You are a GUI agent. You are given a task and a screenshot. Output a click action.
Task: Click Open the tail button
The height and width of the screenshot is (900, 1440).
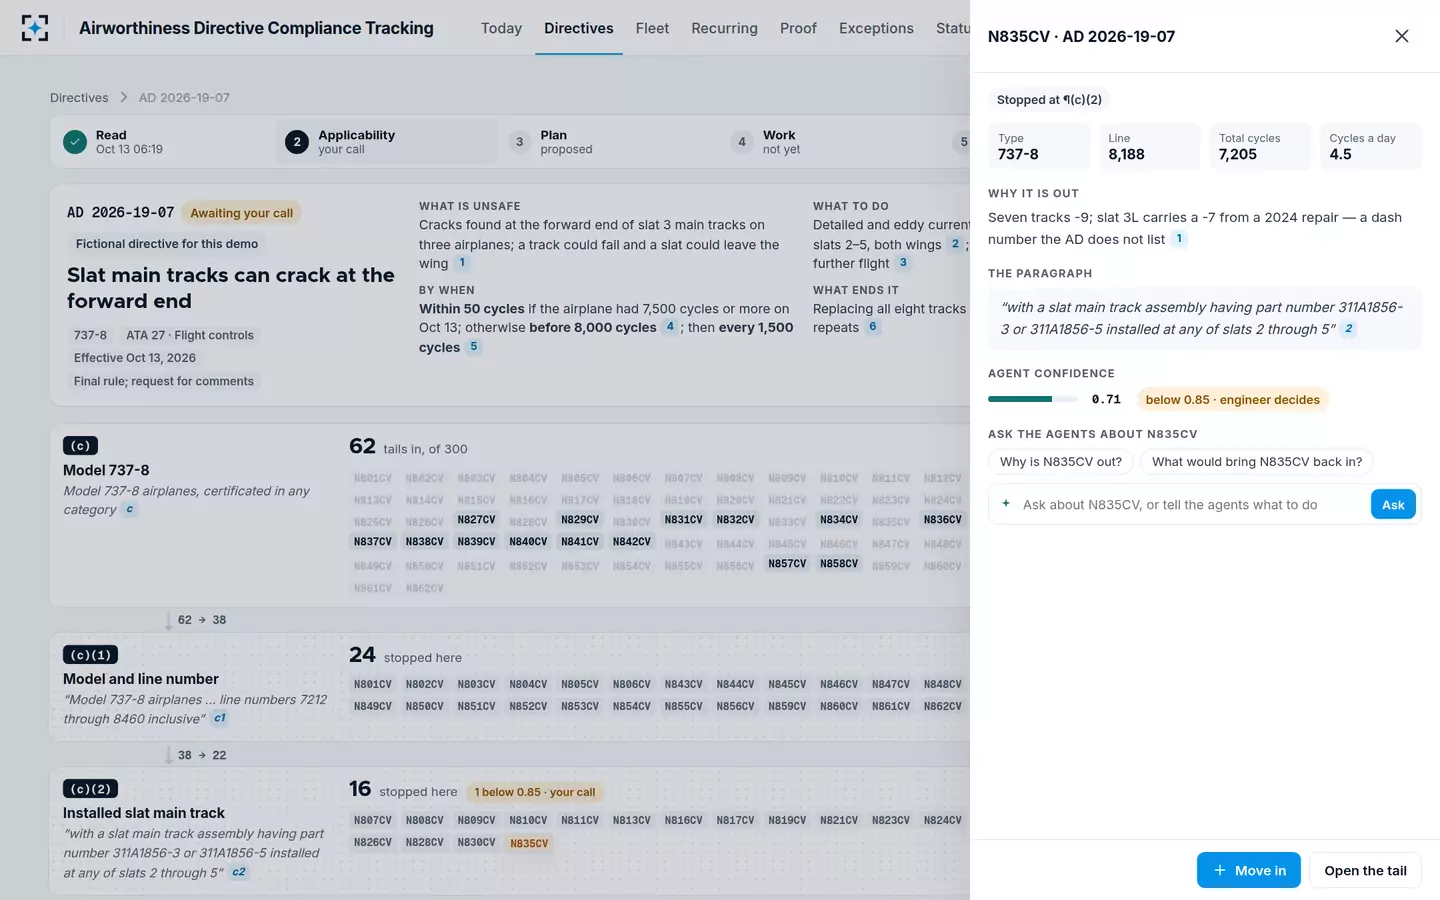1365,870
